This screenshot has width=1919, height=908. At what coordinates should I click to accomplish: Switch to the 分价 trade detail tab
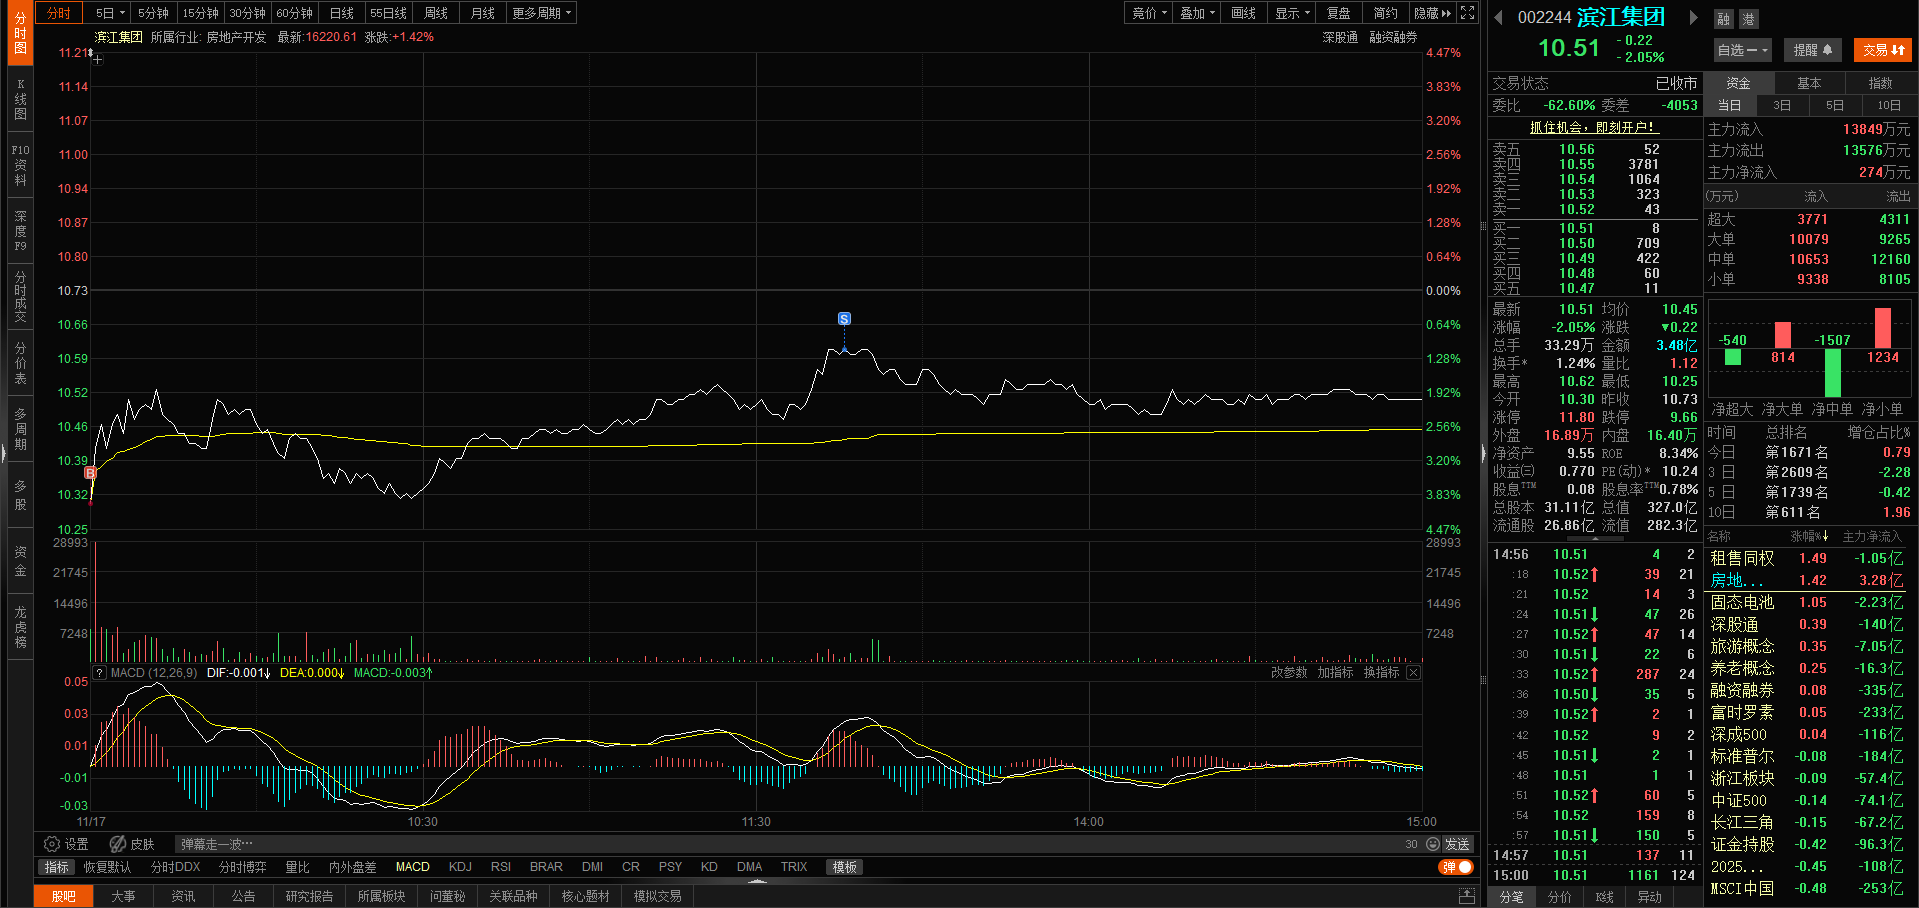point(1560,897)
